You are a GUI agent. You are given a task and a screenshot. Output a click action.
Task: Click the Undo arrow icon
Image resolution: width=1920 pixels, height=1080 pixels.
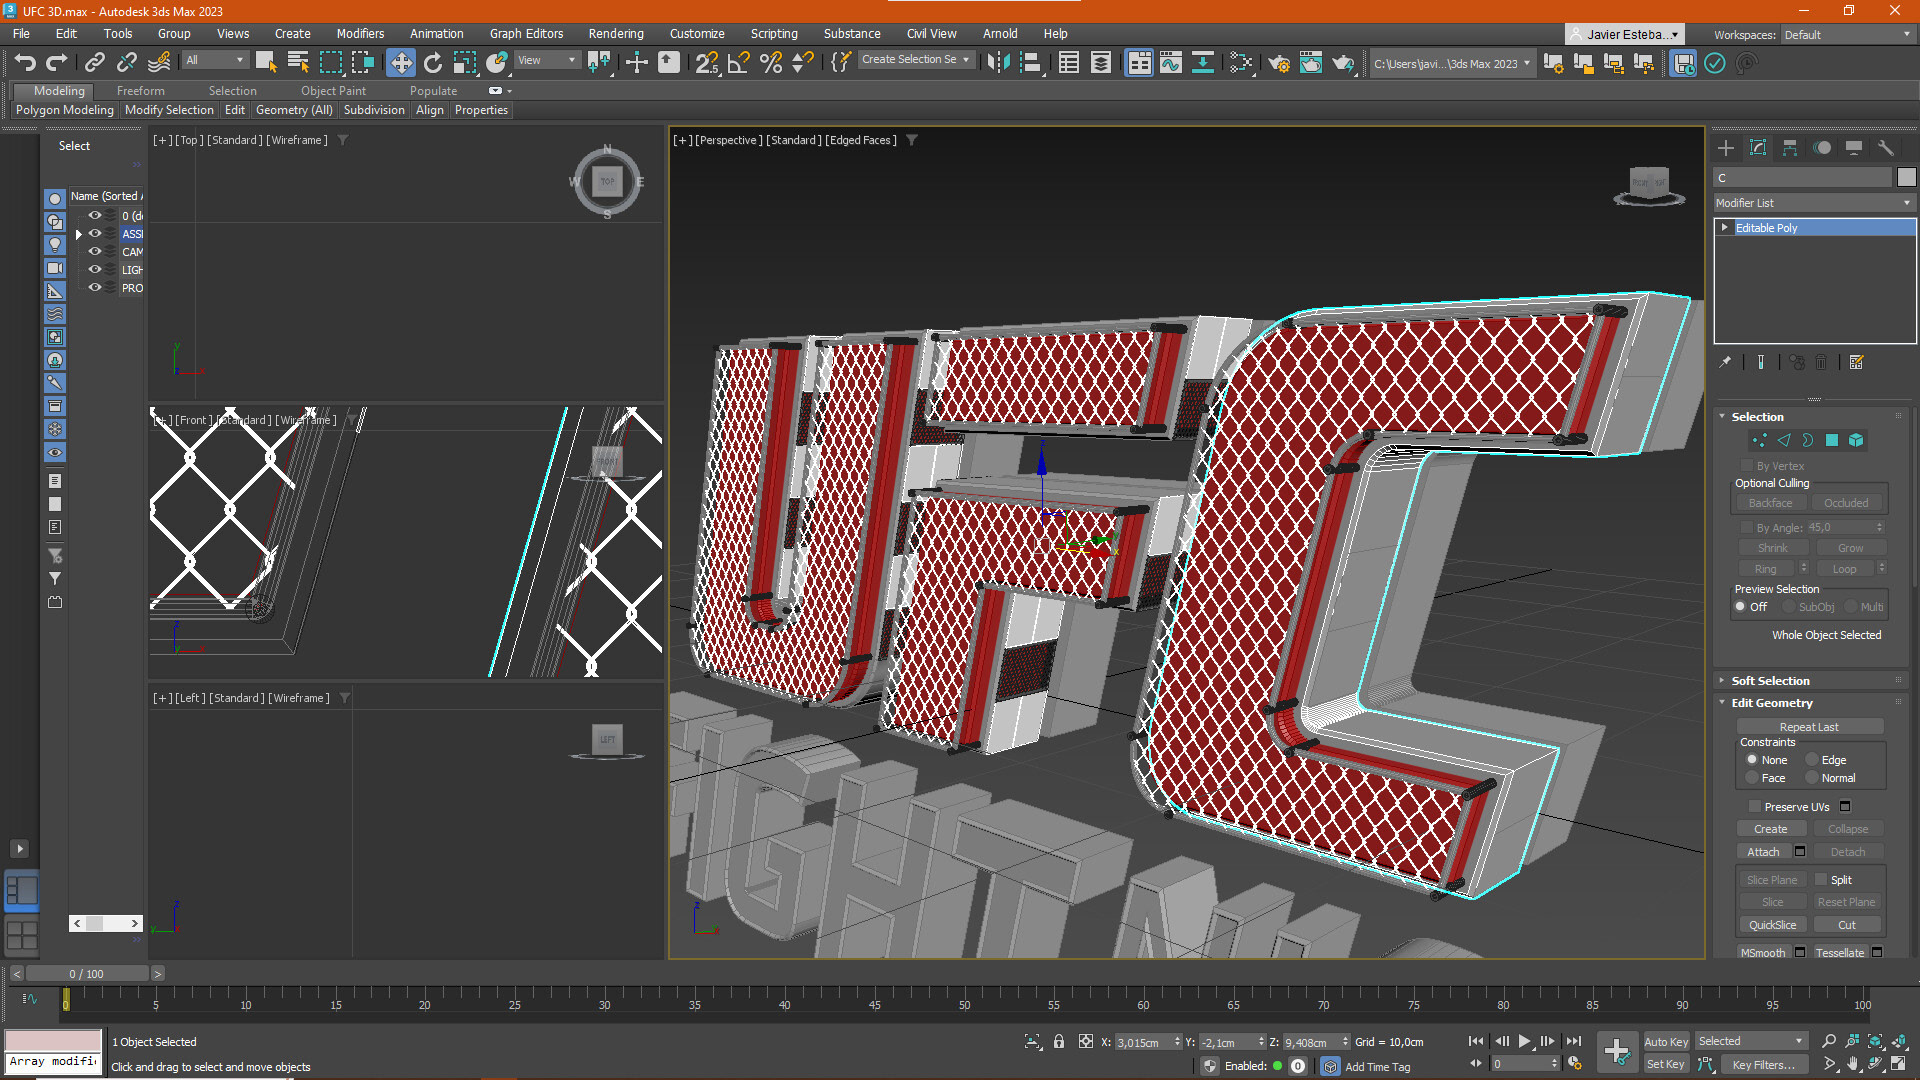point(25,63)
